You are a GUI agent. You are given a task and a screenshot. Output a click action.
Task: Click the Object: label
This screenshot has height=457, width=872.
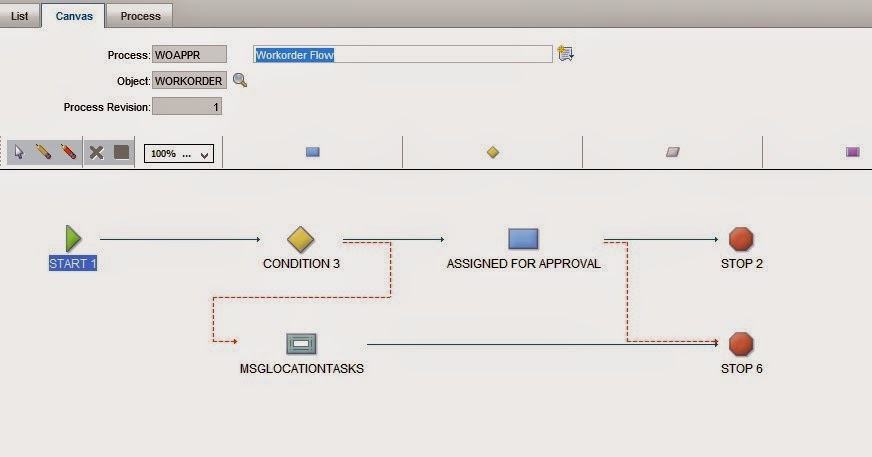tap(133, 81)
